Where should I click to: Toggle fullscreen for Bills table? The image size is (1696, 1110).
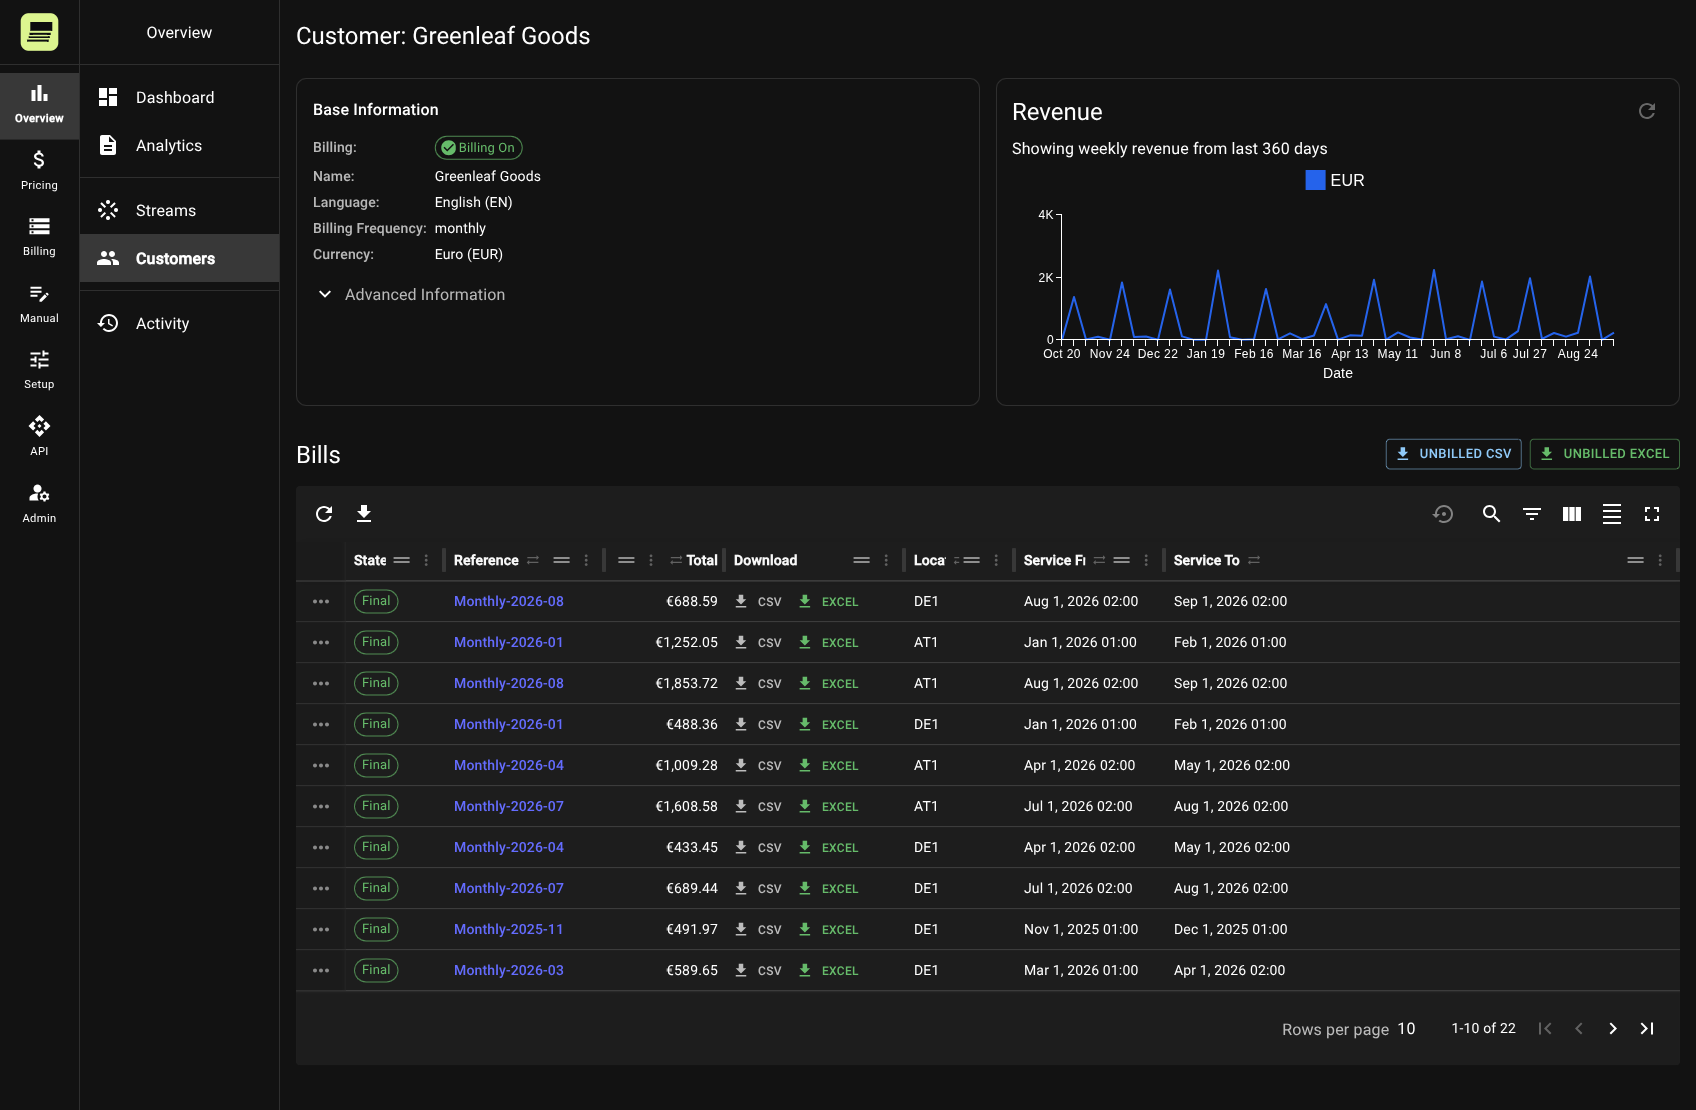(1652, 514)
